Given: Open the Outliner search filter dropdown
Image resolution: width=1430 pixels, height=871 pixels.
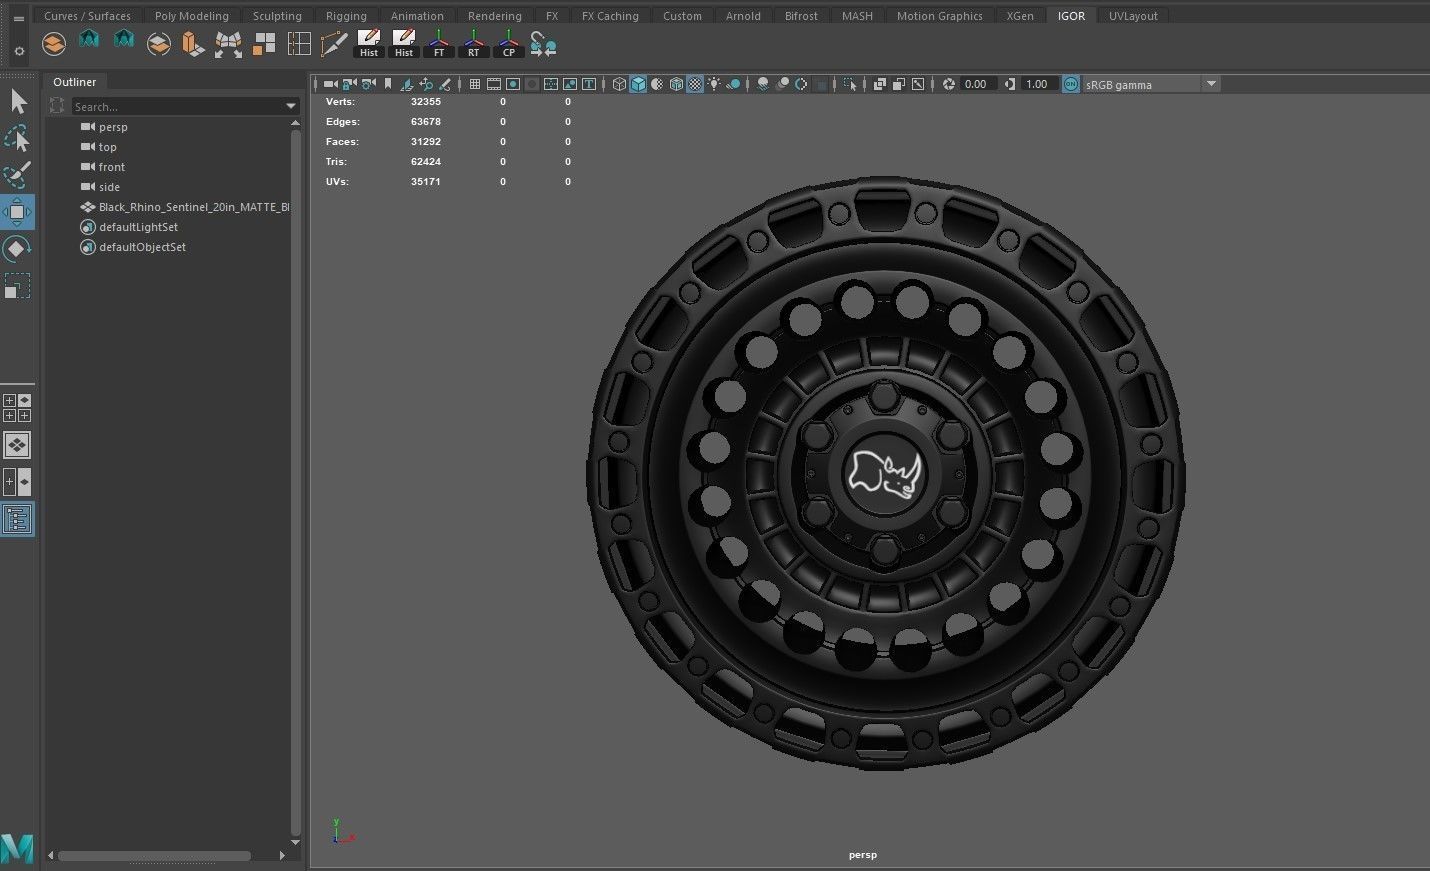Looking at the screenshot, I should 291,106.
